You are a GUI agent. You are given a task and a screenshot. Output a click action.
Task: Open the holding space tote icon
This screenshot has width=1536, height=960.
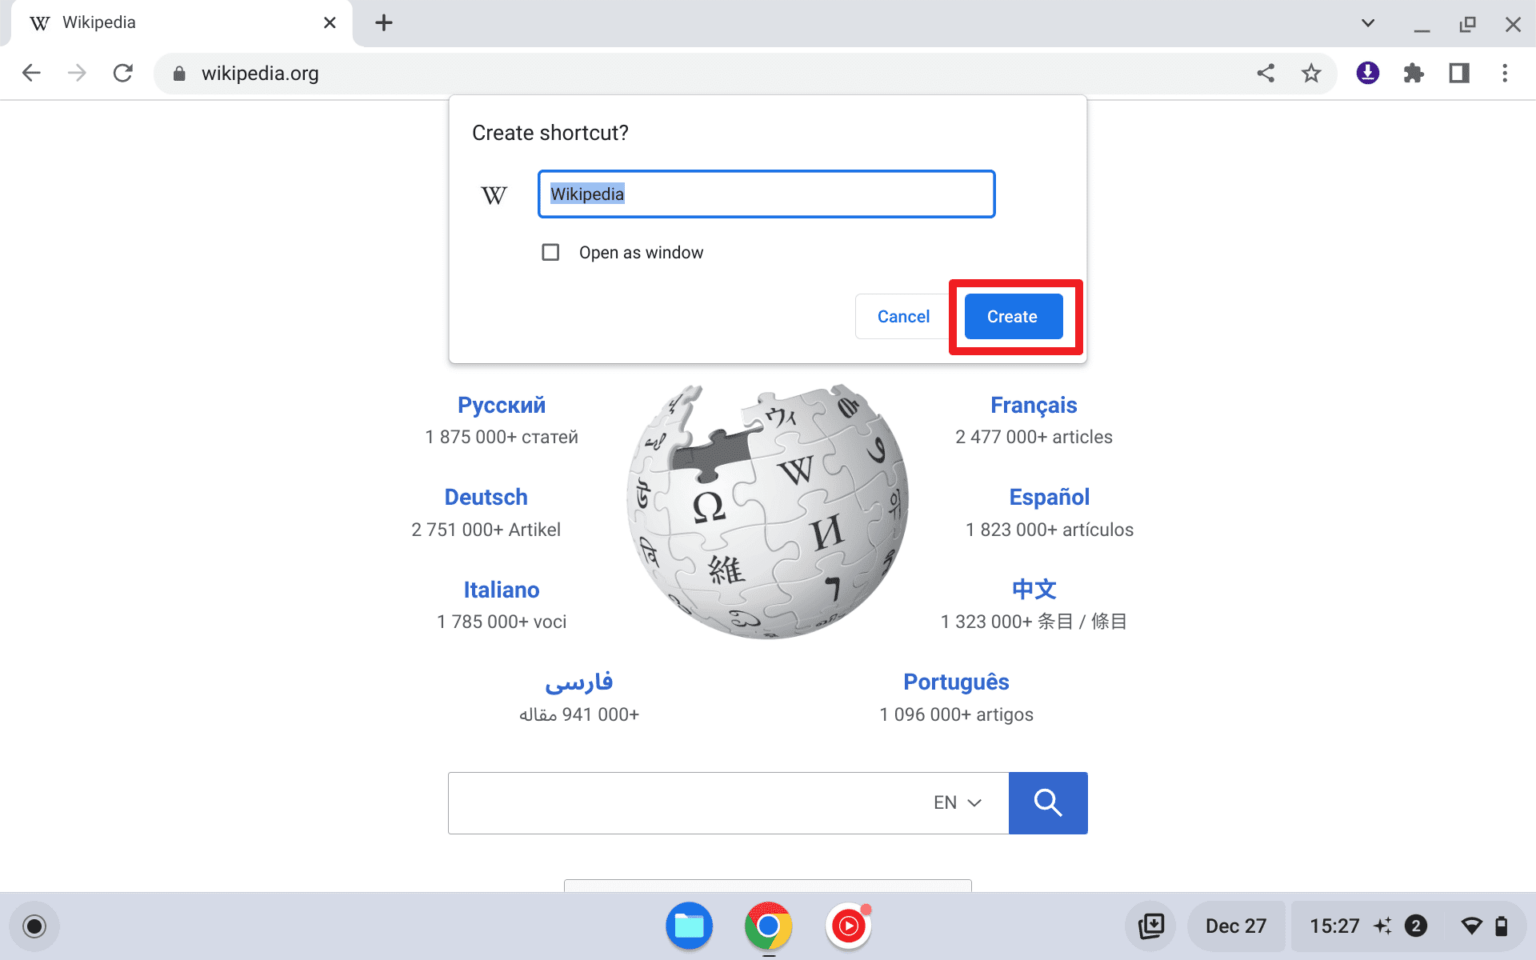coord(1151,926)
